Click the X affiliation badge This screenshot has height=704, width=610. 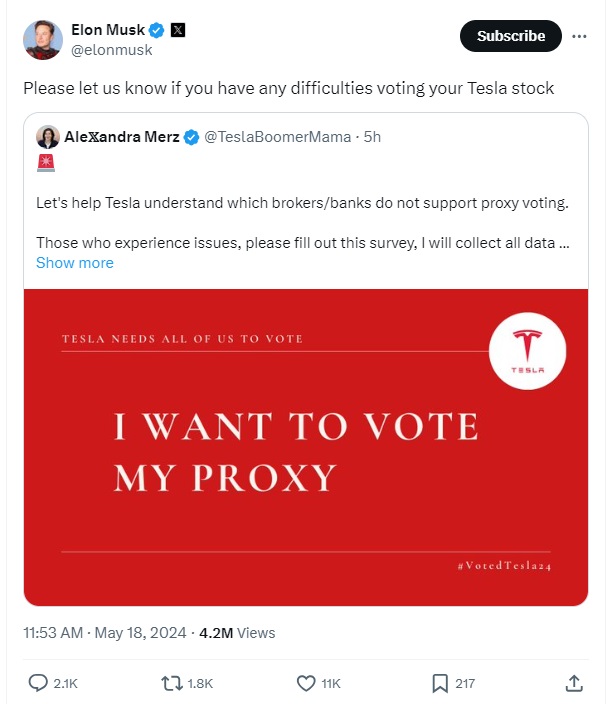176,30
